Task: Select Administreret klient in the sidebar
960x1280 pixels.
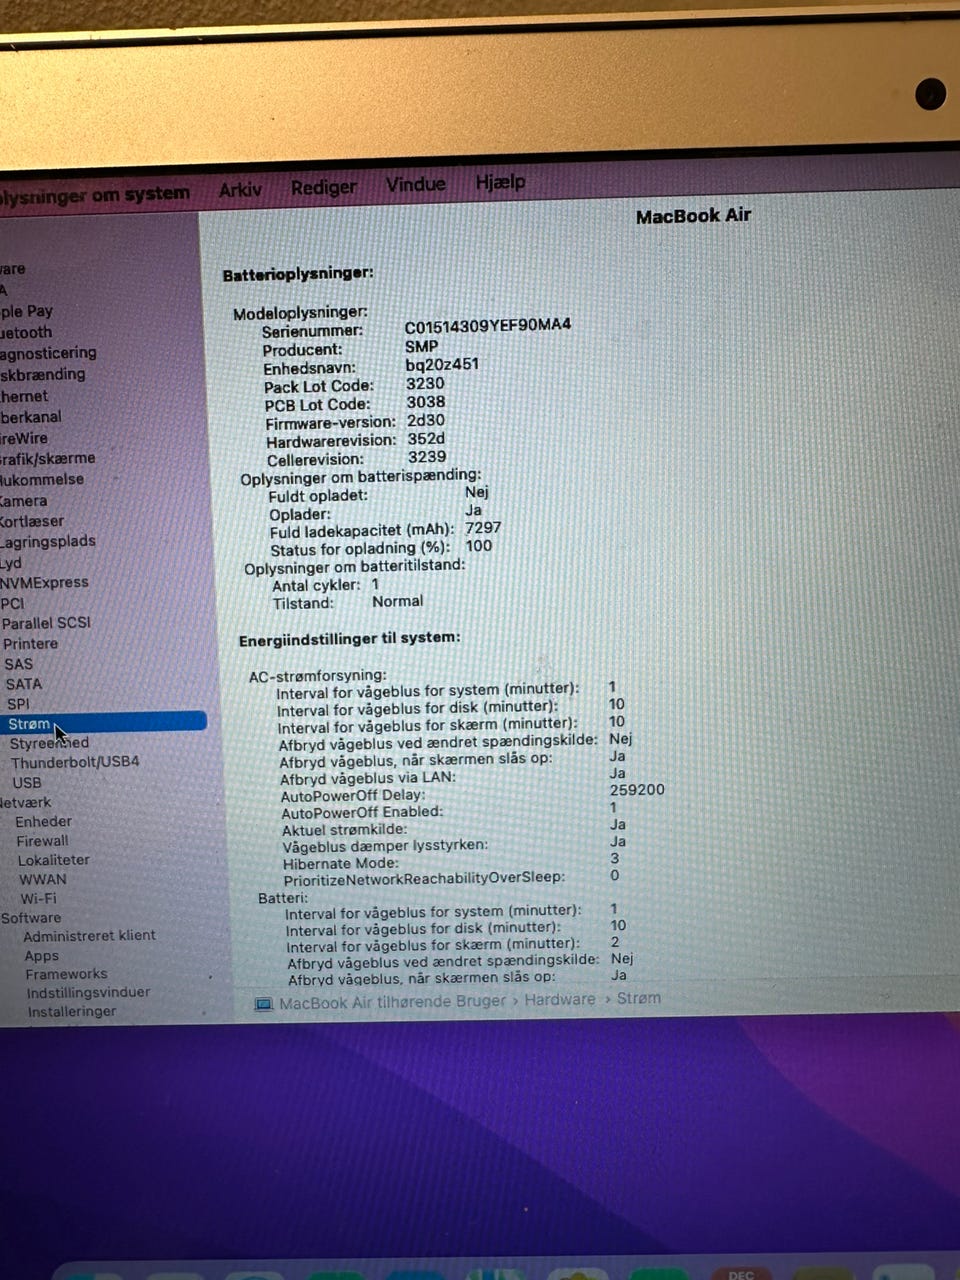Action: (89, 936)
